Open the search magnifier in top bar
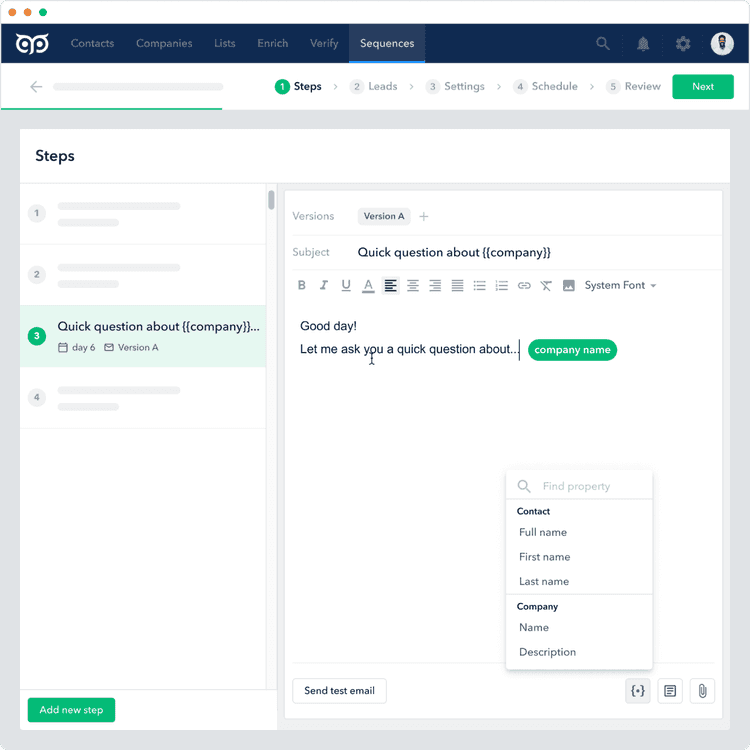 [603, 44]
